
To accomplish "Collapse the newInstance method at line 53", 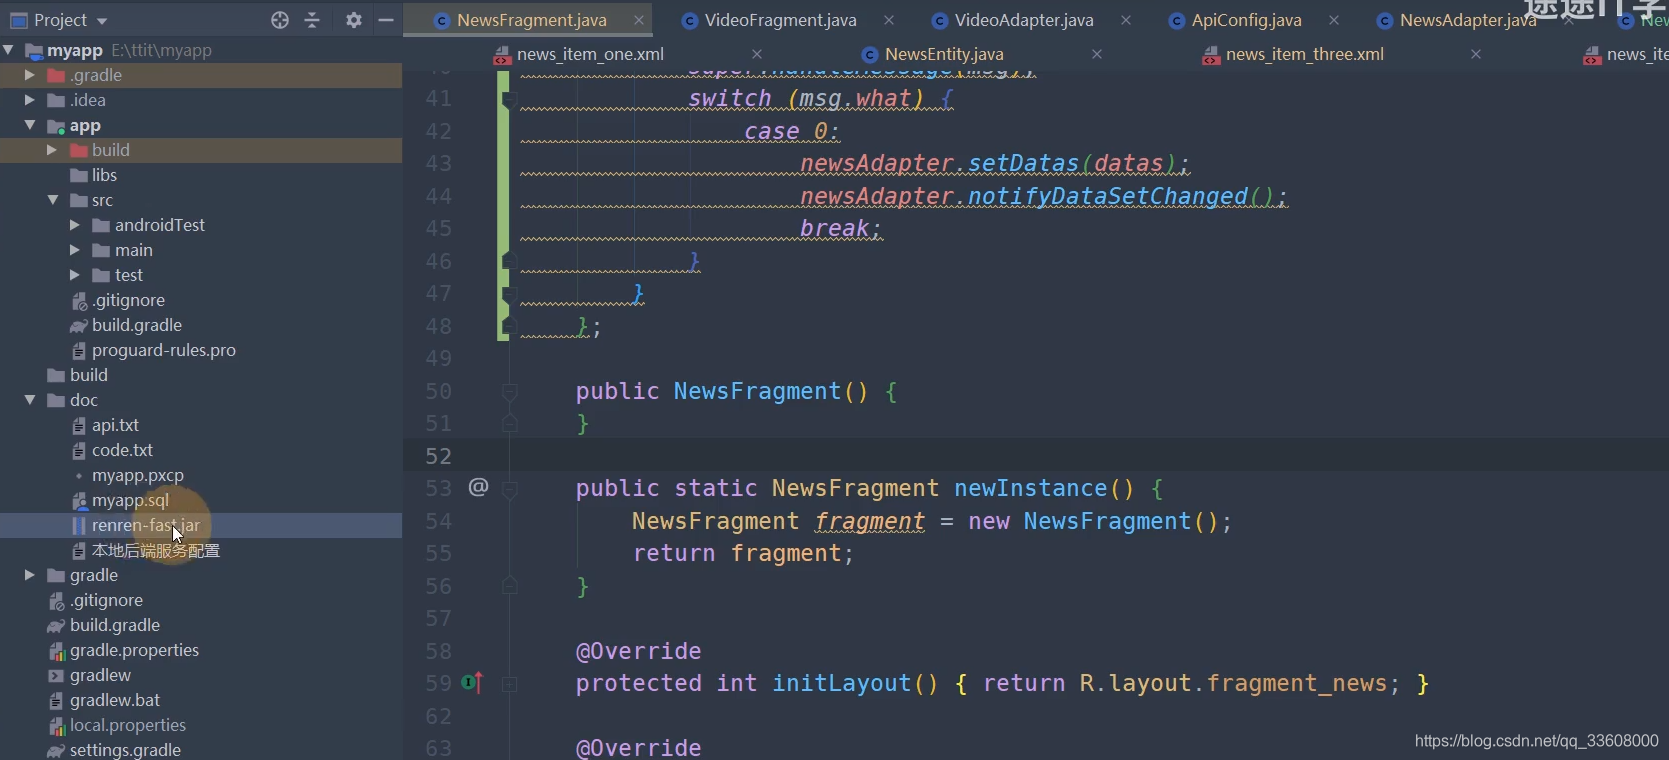I will click(509, 489).
